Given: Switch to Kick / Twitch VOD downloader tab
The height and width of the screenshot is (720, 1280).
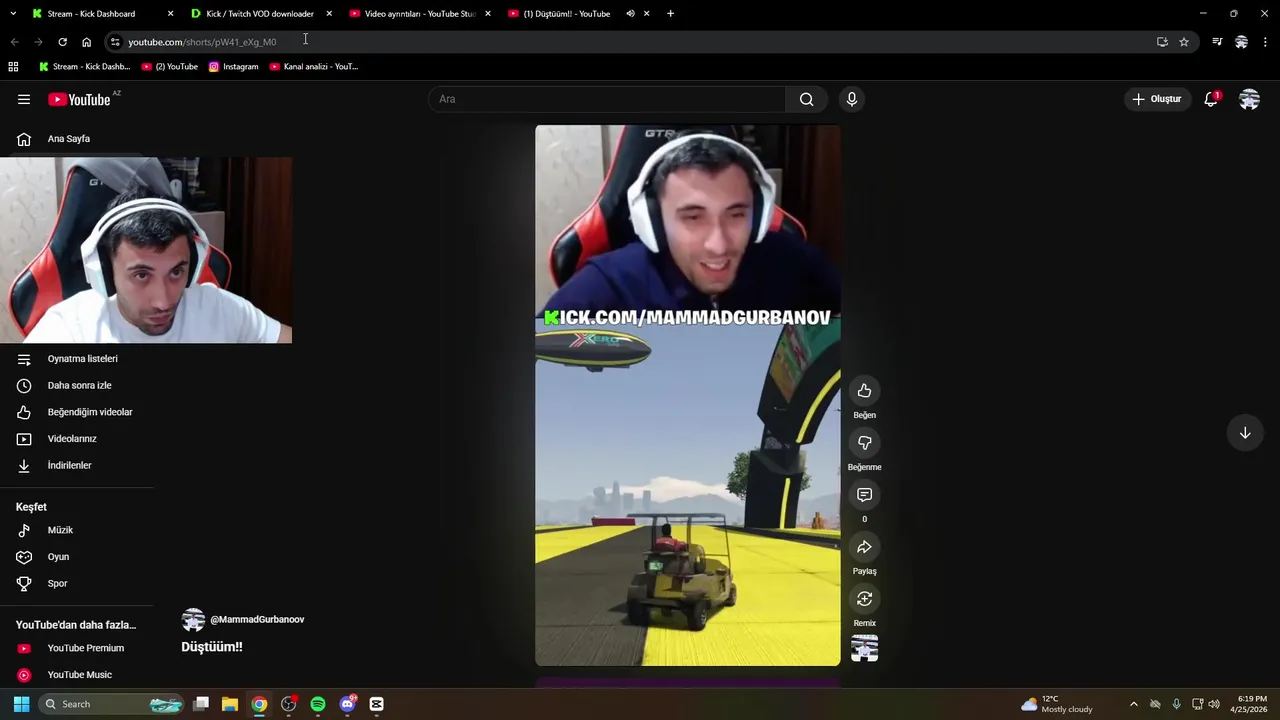Looking at the screenshot, I should click(260, 14).
